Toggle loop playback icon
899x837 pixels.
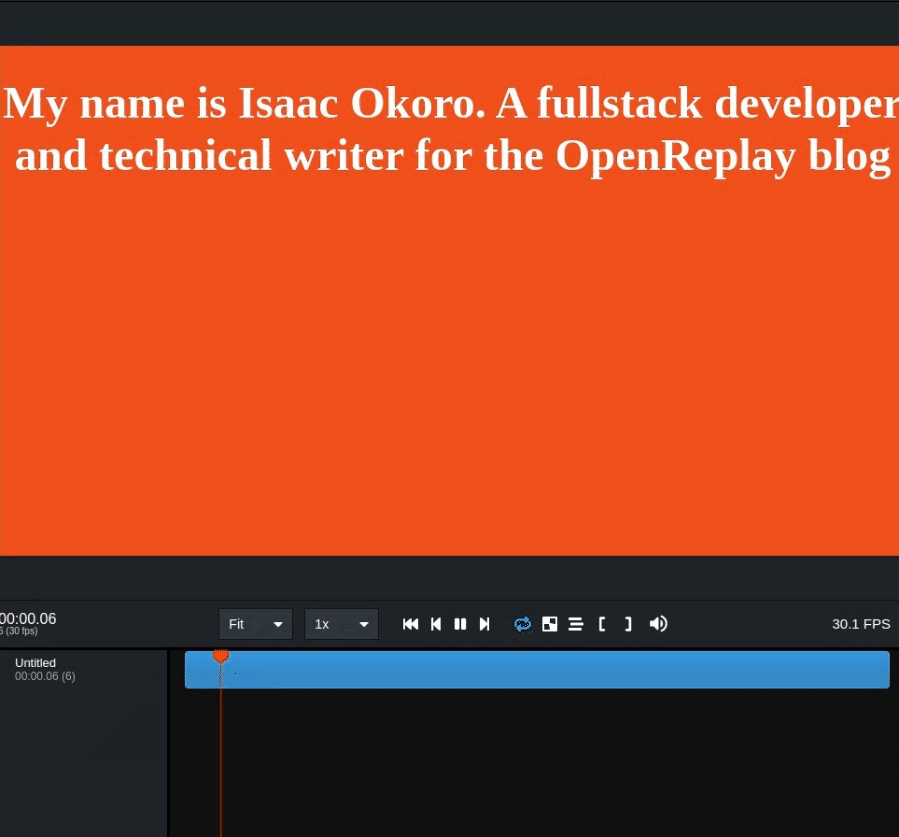pyautogui.click(x=522, y=624)
